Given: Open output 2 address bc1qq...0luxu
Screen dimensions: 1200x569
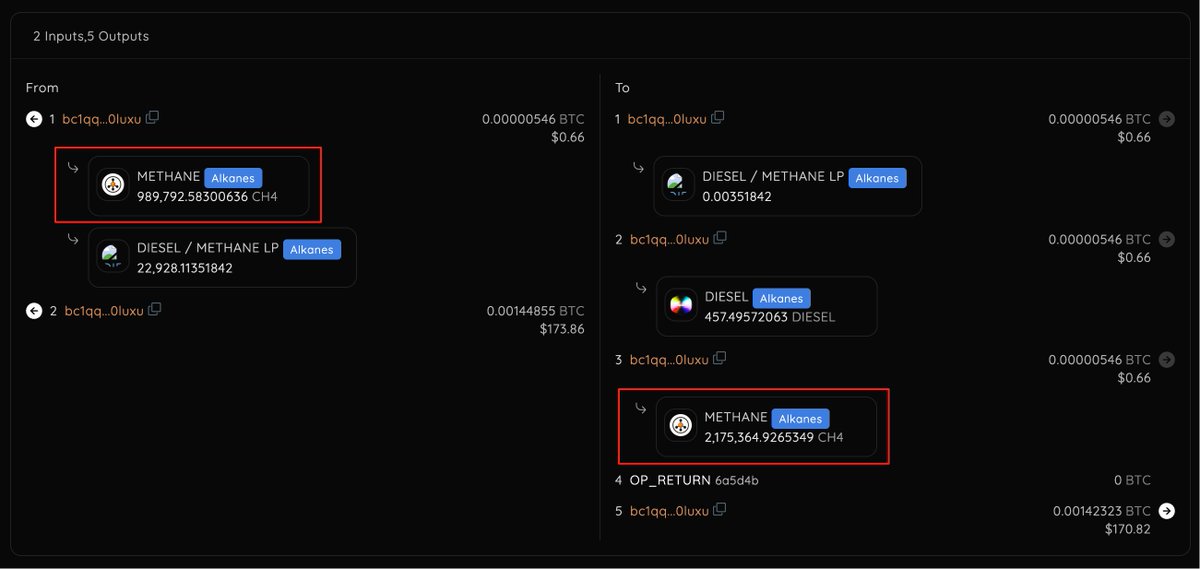Looking at the screenshot, I should point(669,240).
